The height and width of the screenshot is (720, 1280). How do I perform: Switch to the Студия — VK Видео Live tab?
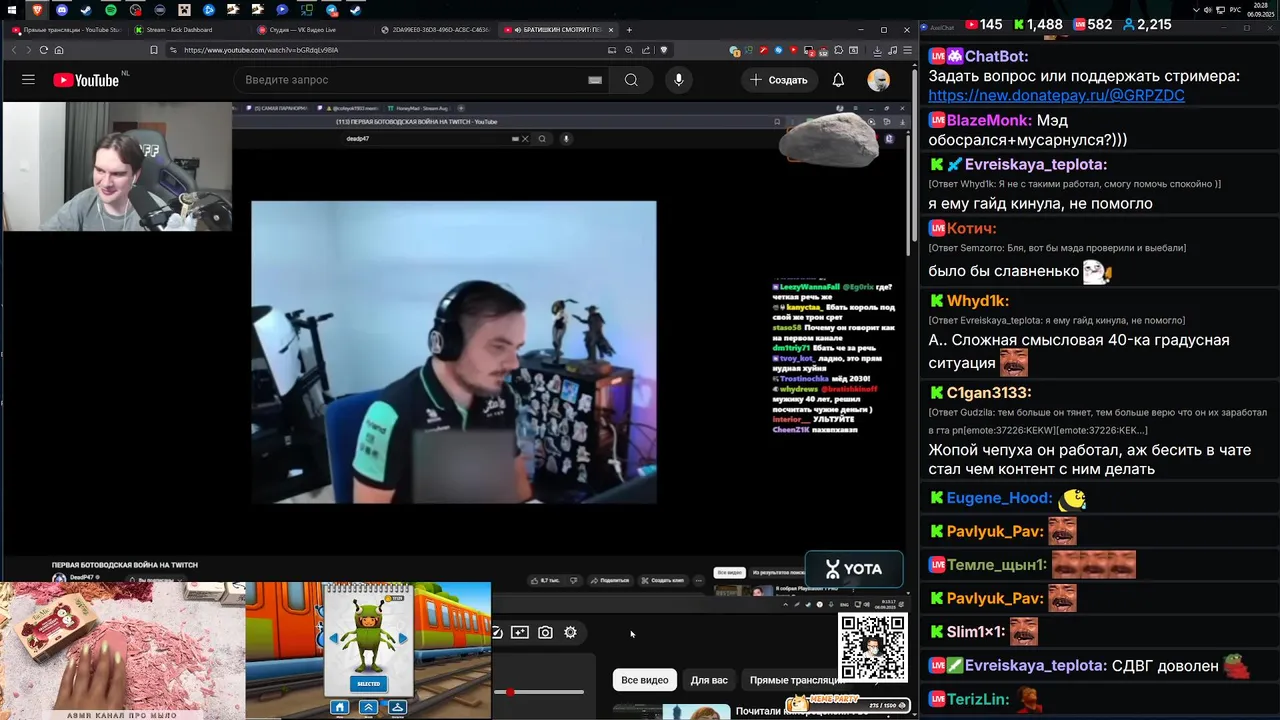point(311,30)
